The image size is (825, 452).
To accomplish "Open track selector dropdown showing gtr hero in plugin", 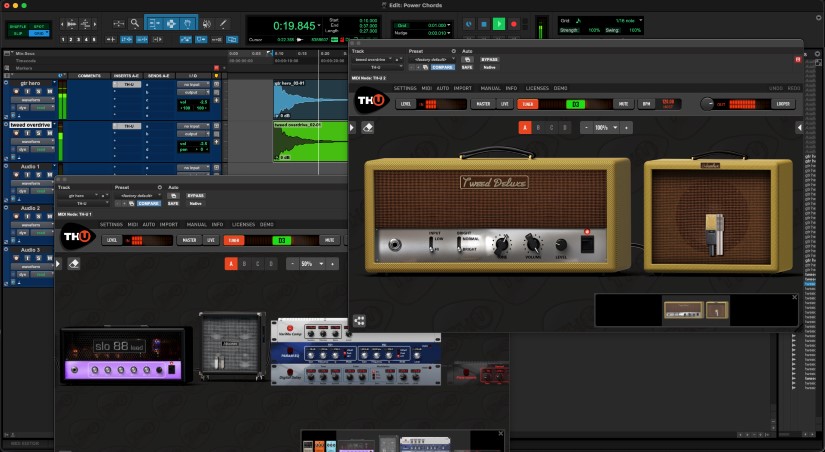I will pos(79,196).
